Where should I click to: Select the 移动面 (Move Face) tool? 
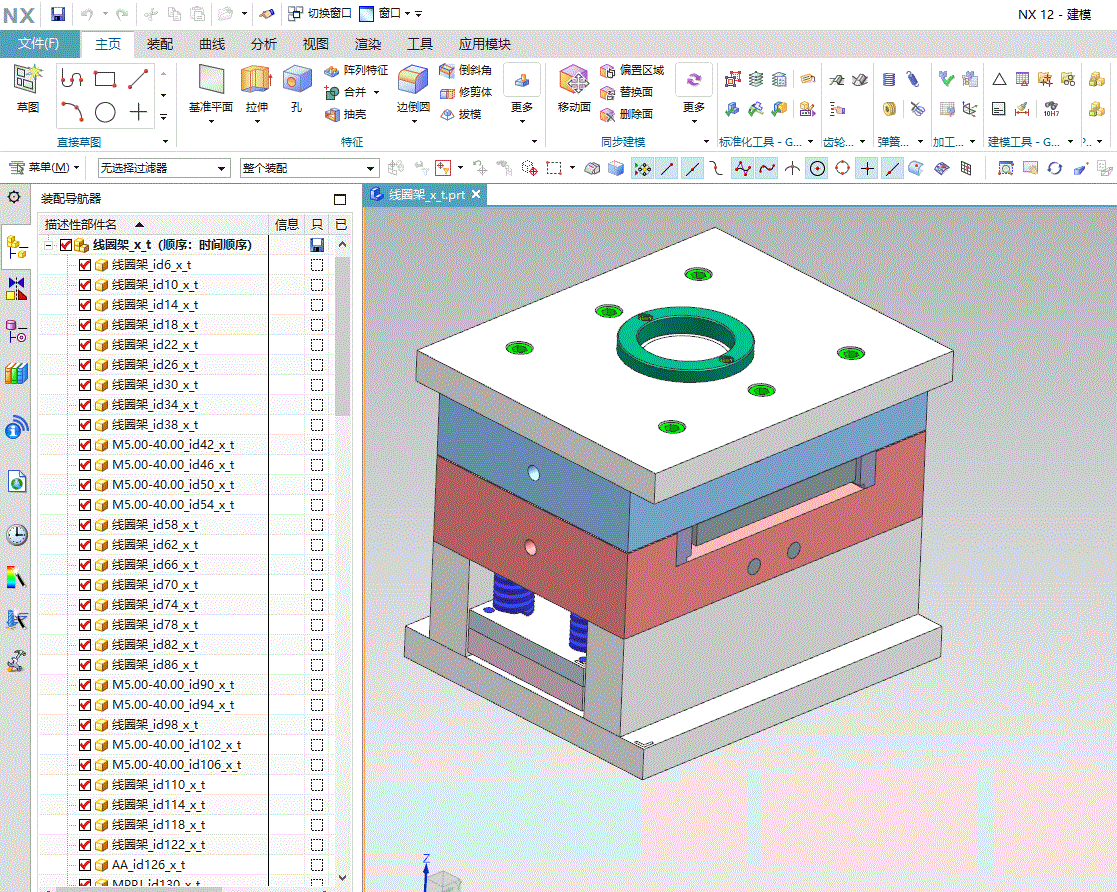click(574, 80)
